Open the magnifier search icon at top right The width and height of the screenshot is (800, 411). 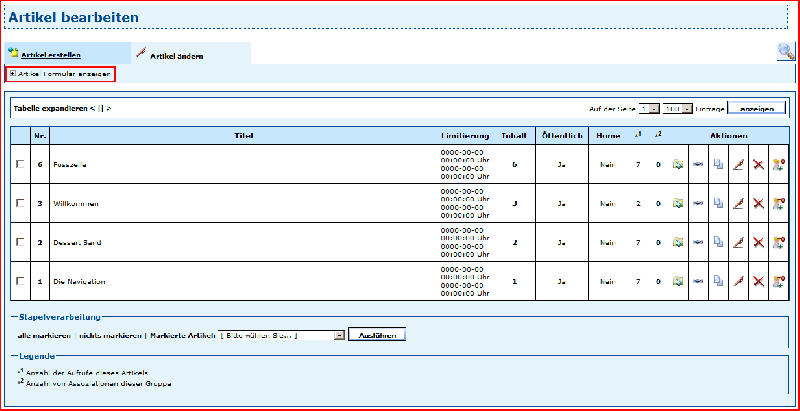(786, 52)
